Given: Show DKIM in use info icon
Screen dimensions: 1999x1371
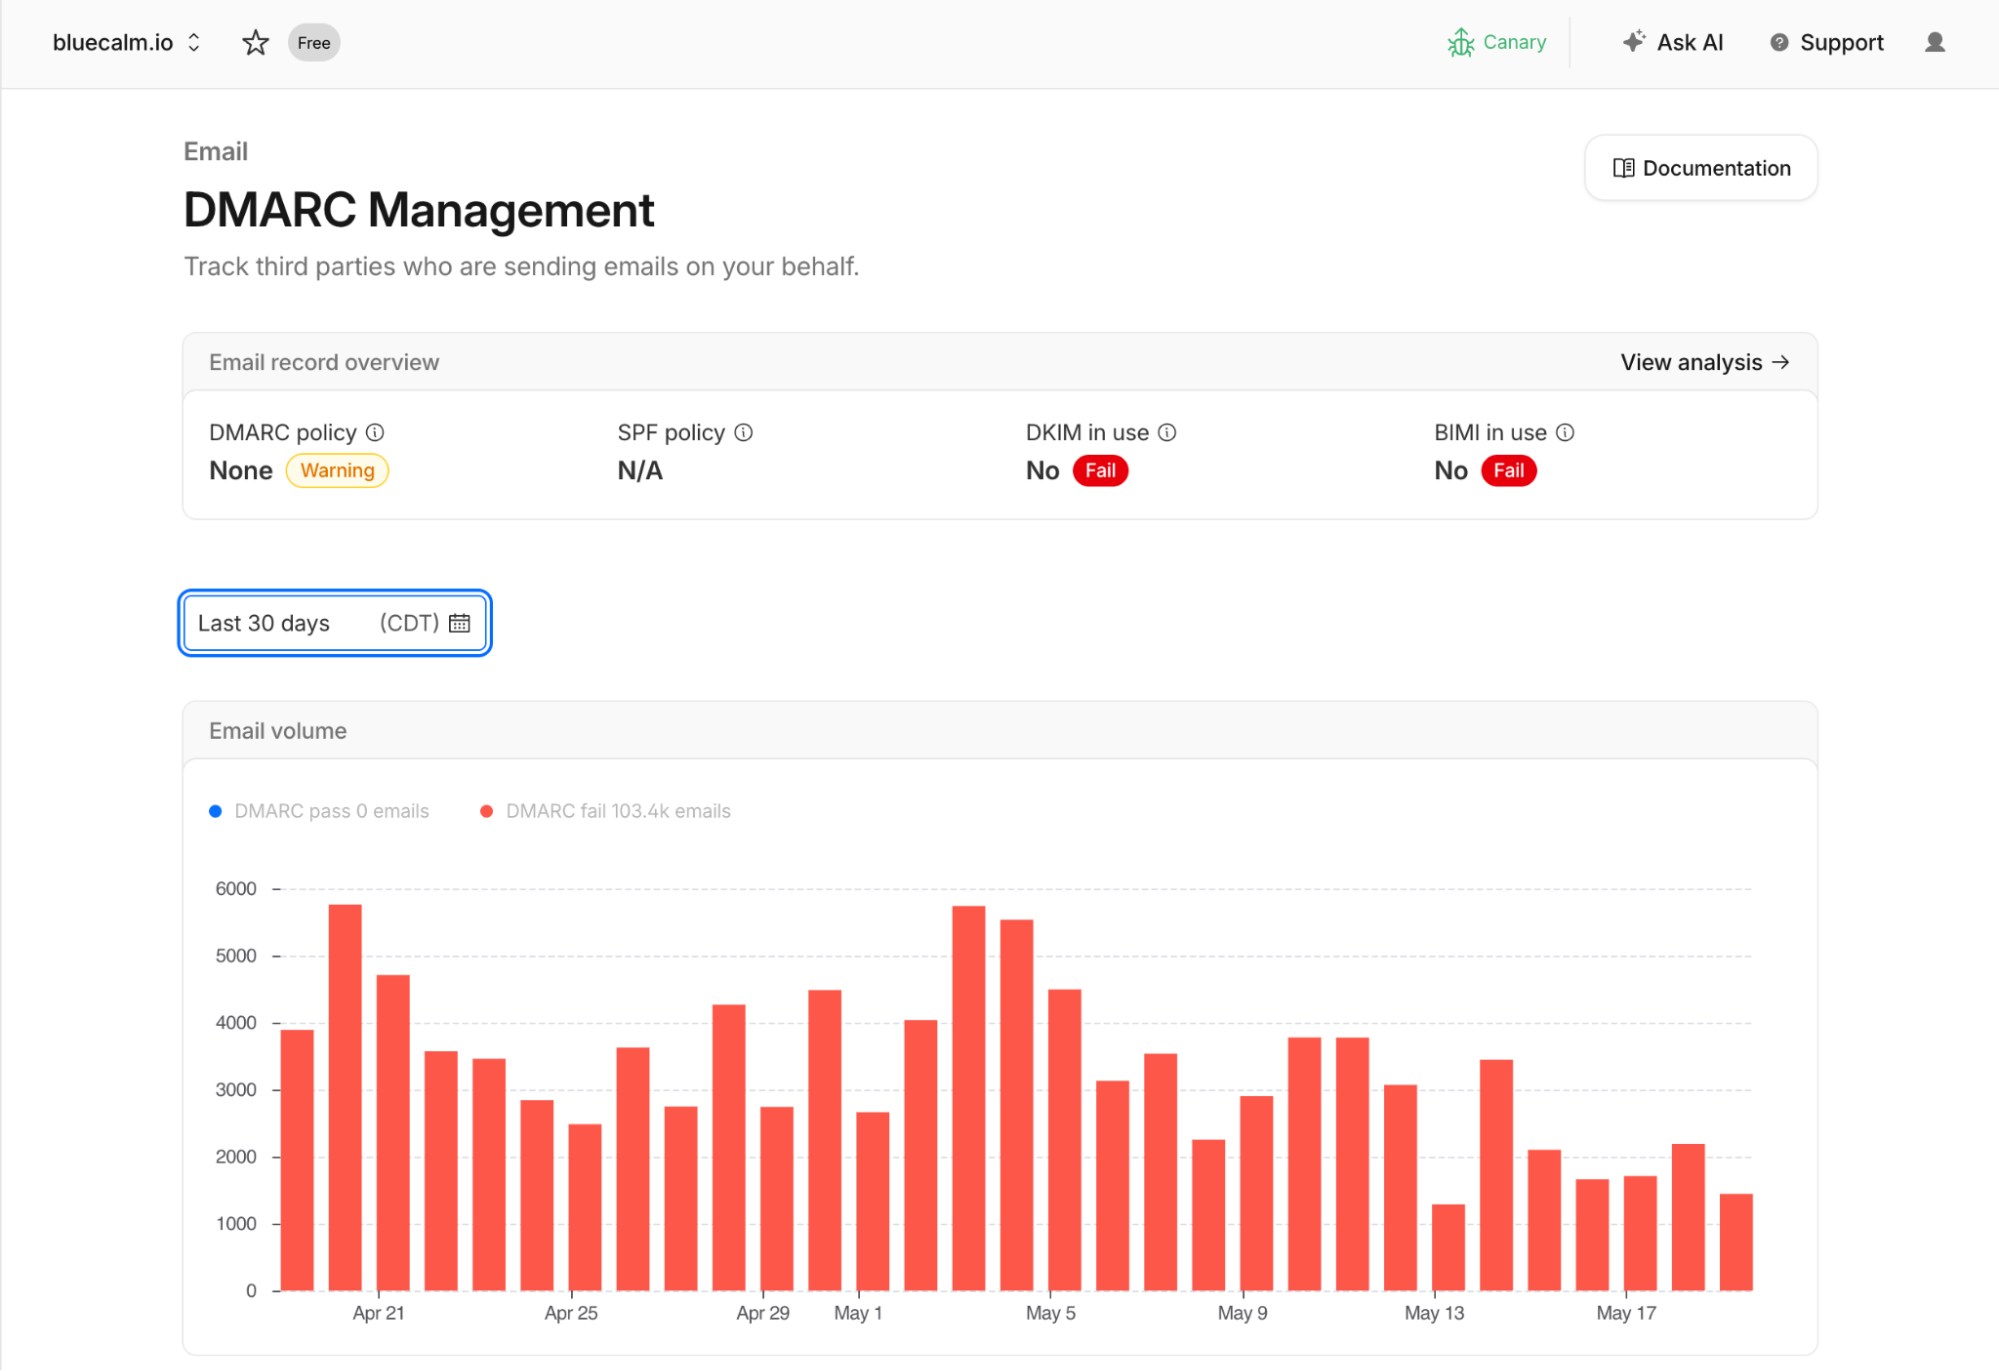Looking at the screenshot, I should pyautogui.click(x=1167, y=432).
